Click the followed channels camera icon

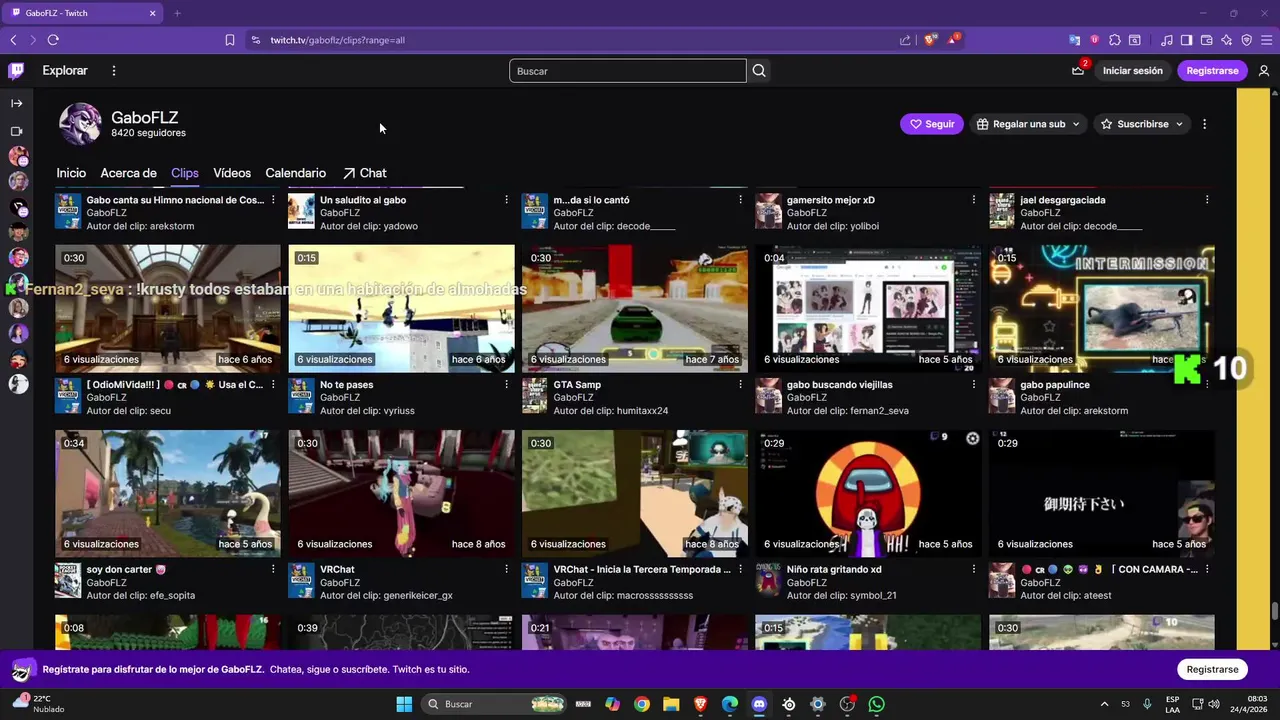click(x=17, y=131)
